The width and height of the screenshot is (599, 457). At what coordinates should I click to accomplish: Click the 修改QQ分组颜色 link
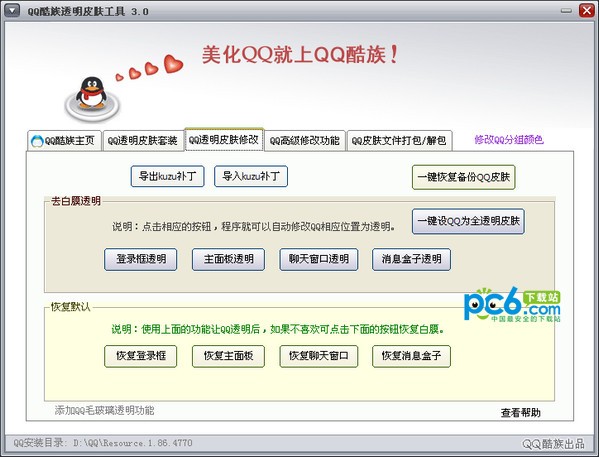point(509,140)
